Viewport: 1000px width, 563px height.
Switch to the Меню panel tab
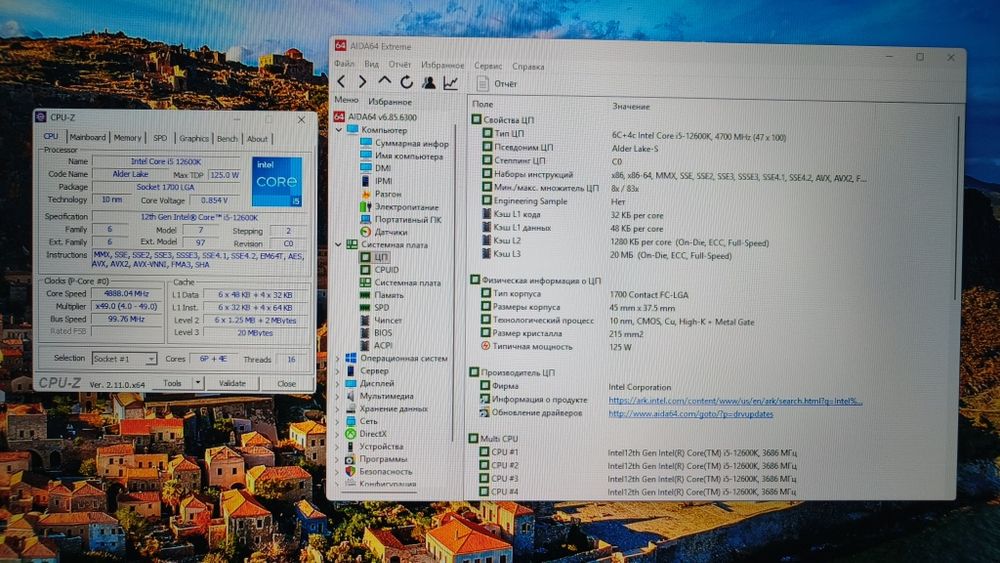(x=346, y=100)
